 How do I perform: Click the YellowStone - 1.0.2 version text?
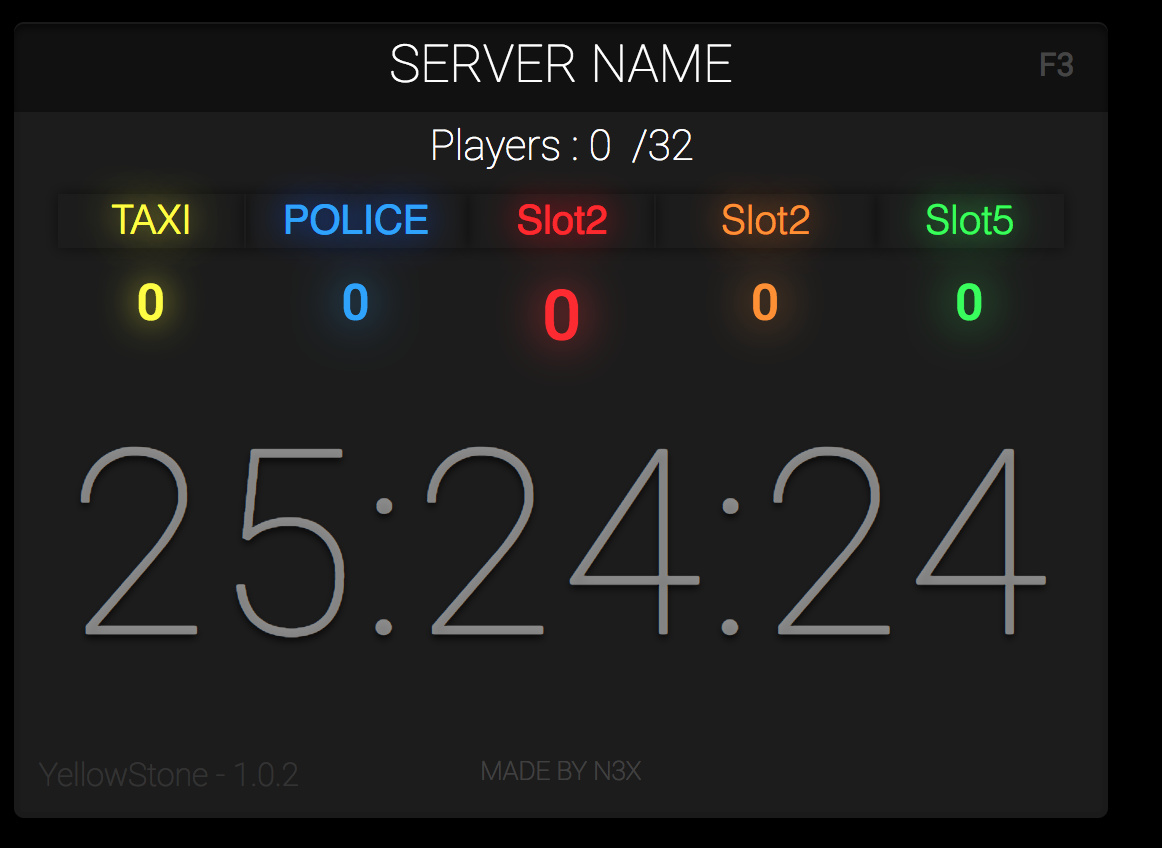[x=168, y=775]
